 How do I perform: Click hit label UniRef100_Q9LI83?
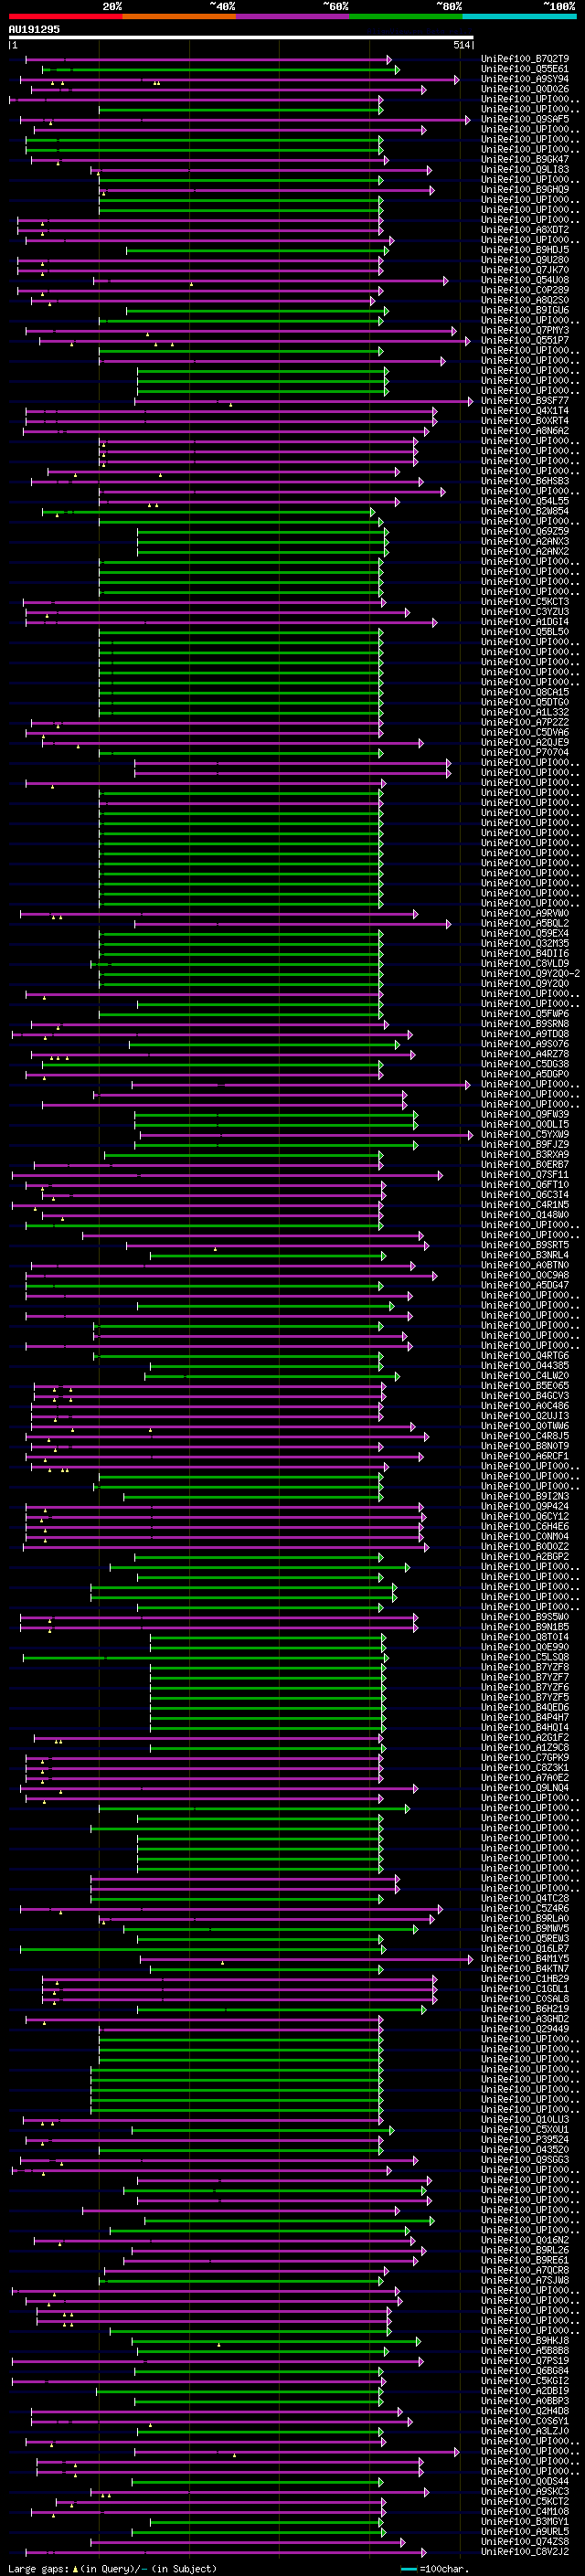point(525,170)
